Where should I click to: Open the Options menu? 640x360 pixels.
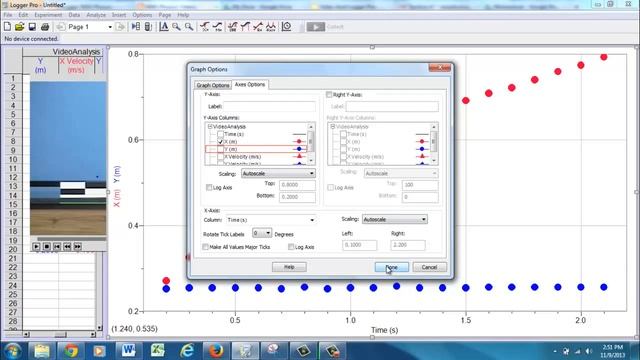click(142, 15)
